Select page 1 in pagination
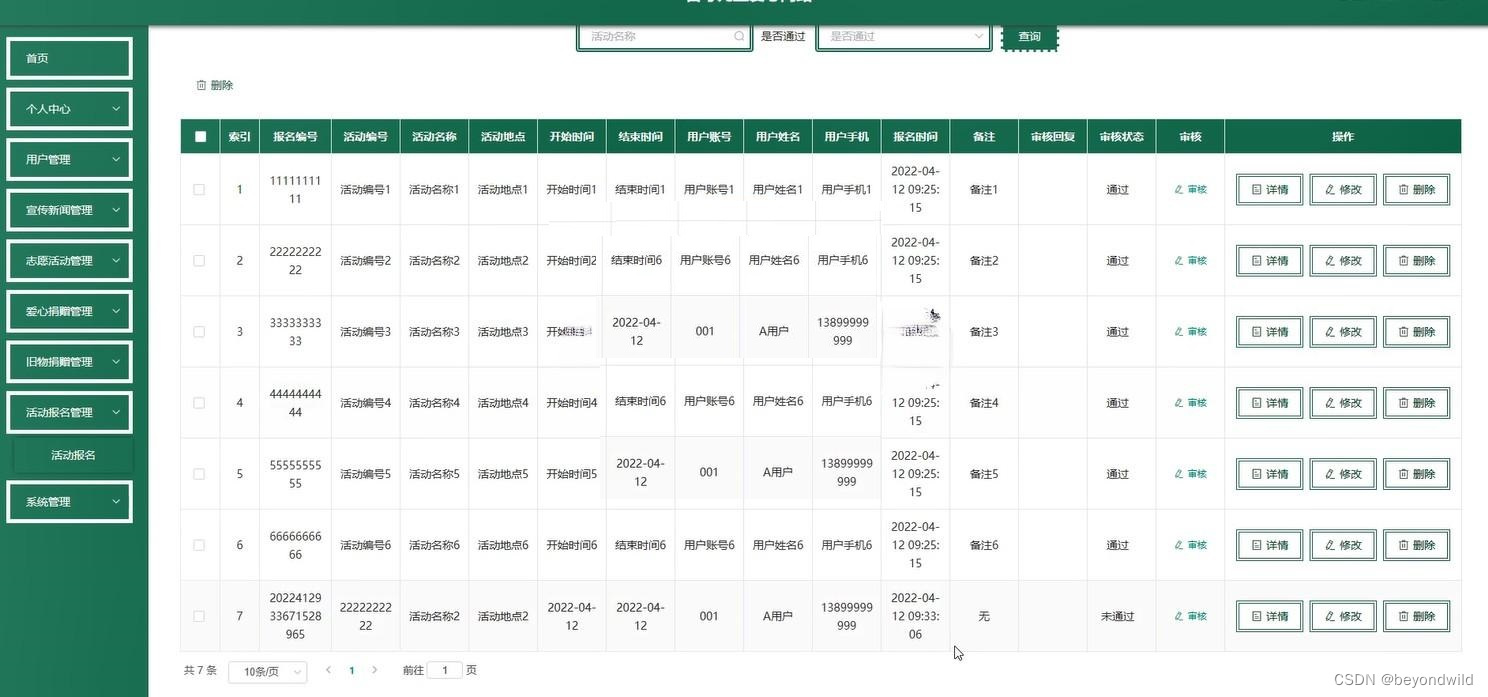Viewport: 1488px width, 697px height. click(x=352, y=671)
